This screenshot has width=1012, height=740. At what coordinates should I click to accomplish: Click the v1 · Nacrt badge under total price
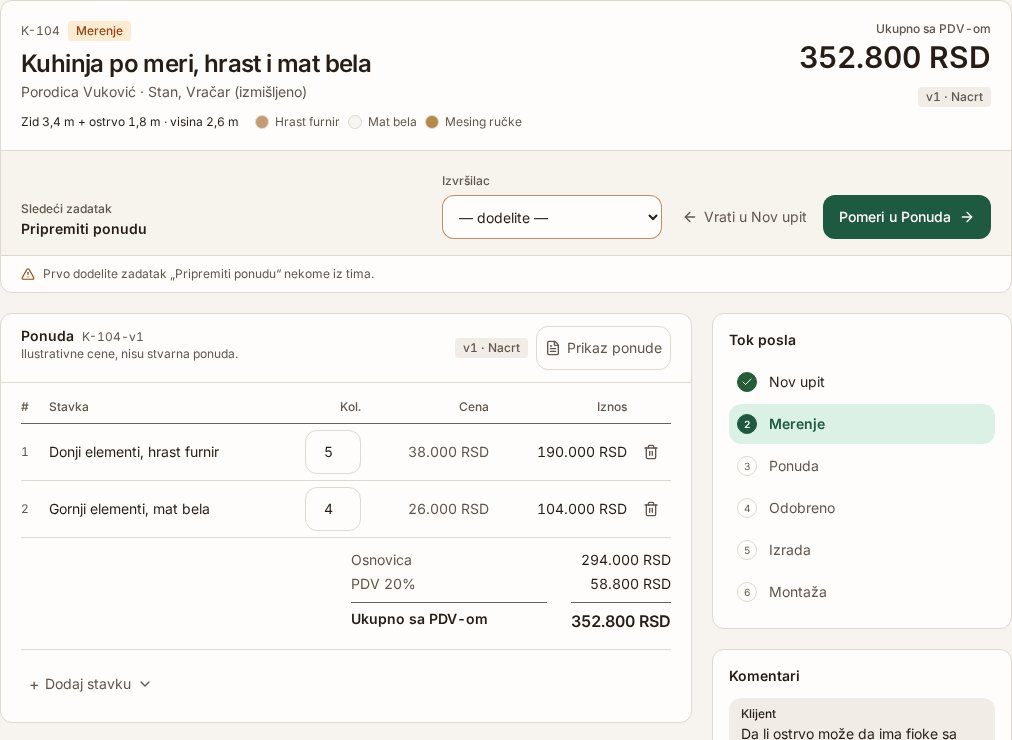point(954,97)
